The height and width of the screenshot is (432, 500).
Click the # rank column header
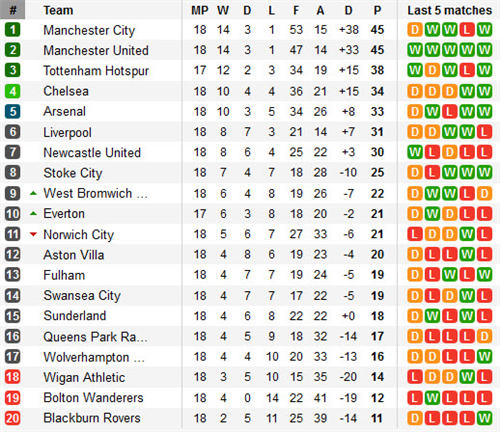[x=13, y=10]
